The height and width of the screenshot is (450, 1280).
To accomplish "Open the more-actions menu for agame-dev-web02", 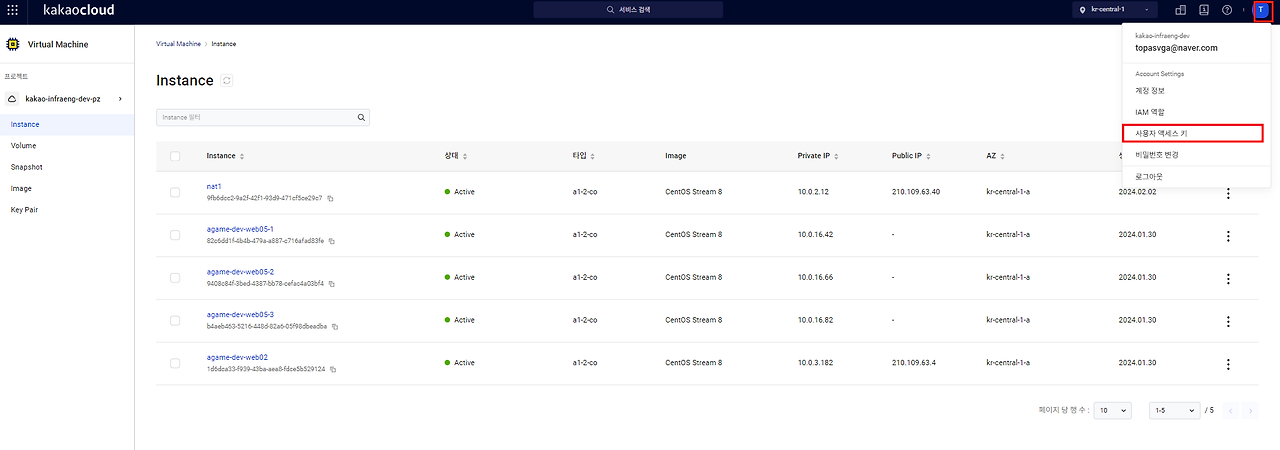I will pyautogui.click(x=1228, y=364).
